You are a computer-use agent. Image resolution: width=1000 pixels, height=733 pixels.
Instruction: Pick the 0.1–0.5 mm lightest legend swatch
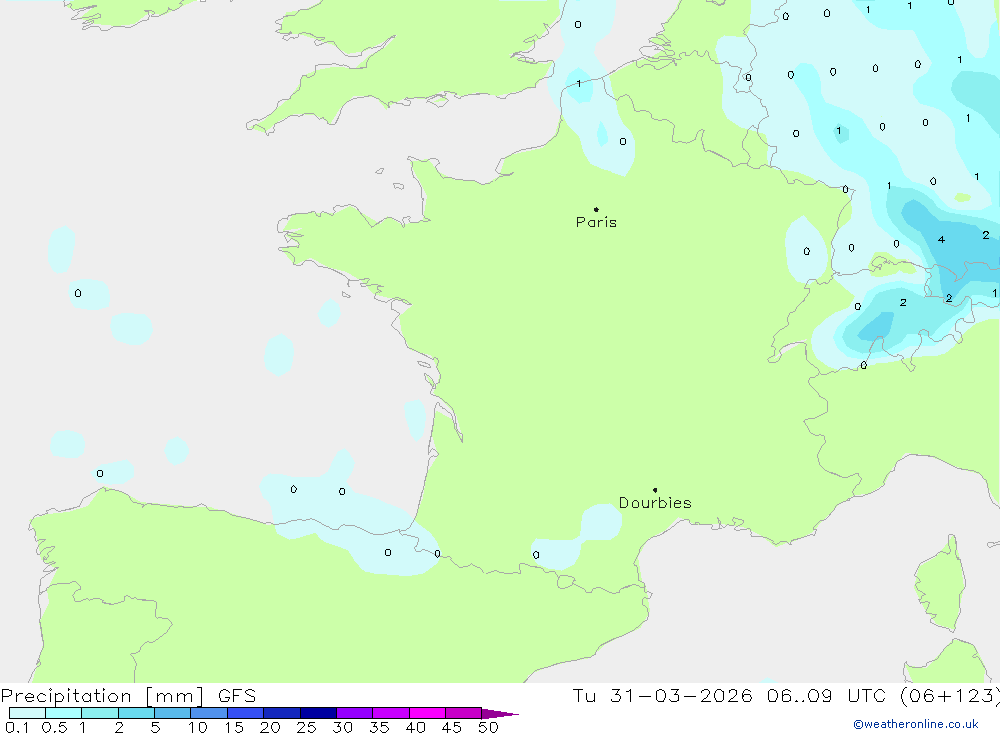pyautogui.click(x=27, y=713)
